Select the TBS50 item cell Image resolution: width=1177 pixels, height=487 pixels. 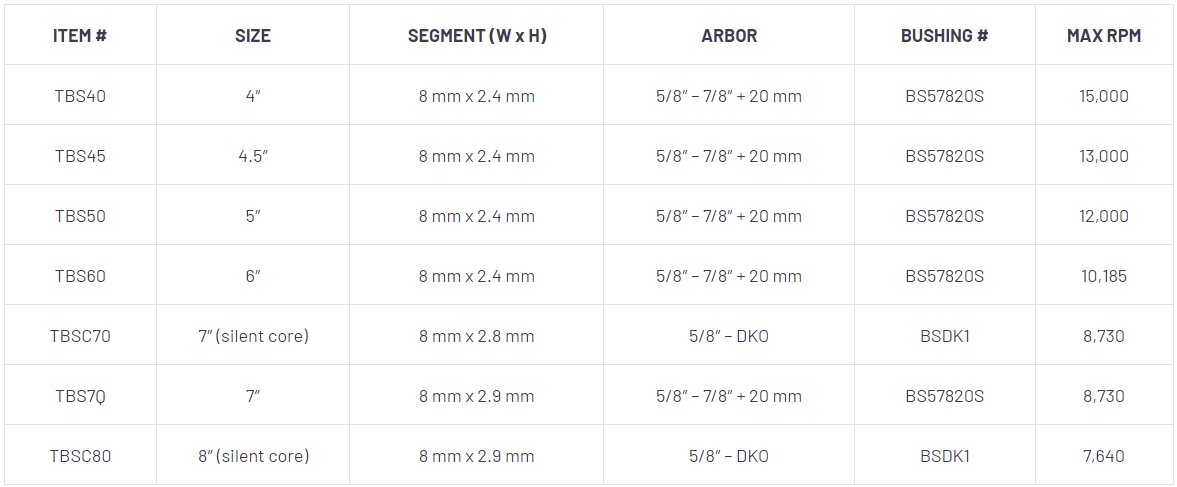click(x=80, y=216)
